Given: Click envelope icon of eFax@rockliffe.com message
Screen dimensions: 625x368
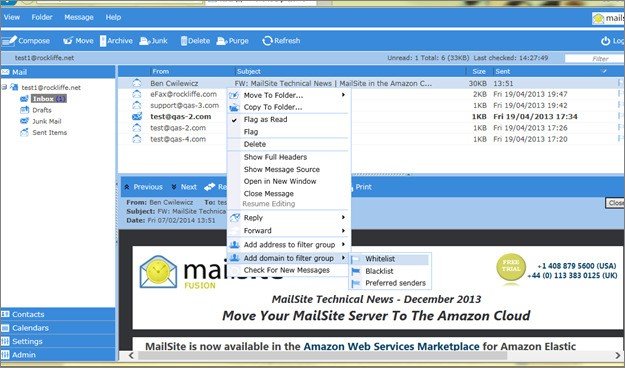Looking at the screenshot, I should 137,94.
